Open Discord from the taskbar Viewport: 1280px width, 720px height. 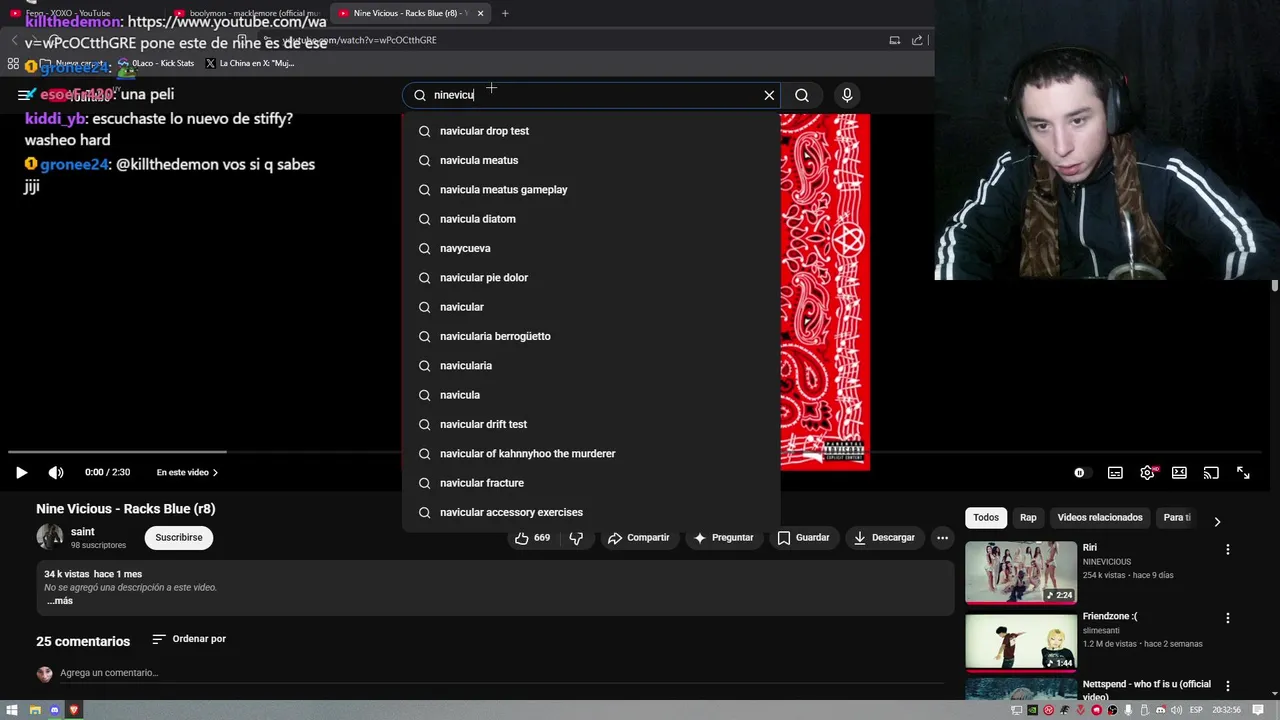(x=54, y=710)
